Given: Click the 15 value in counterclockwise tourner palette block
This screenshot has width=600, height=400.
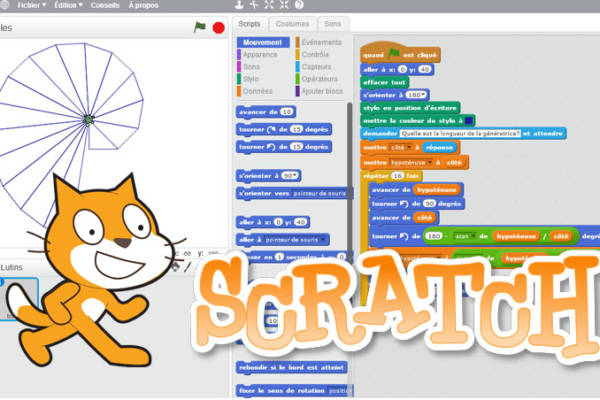Looking at the screenshot, I should [296, 147].
